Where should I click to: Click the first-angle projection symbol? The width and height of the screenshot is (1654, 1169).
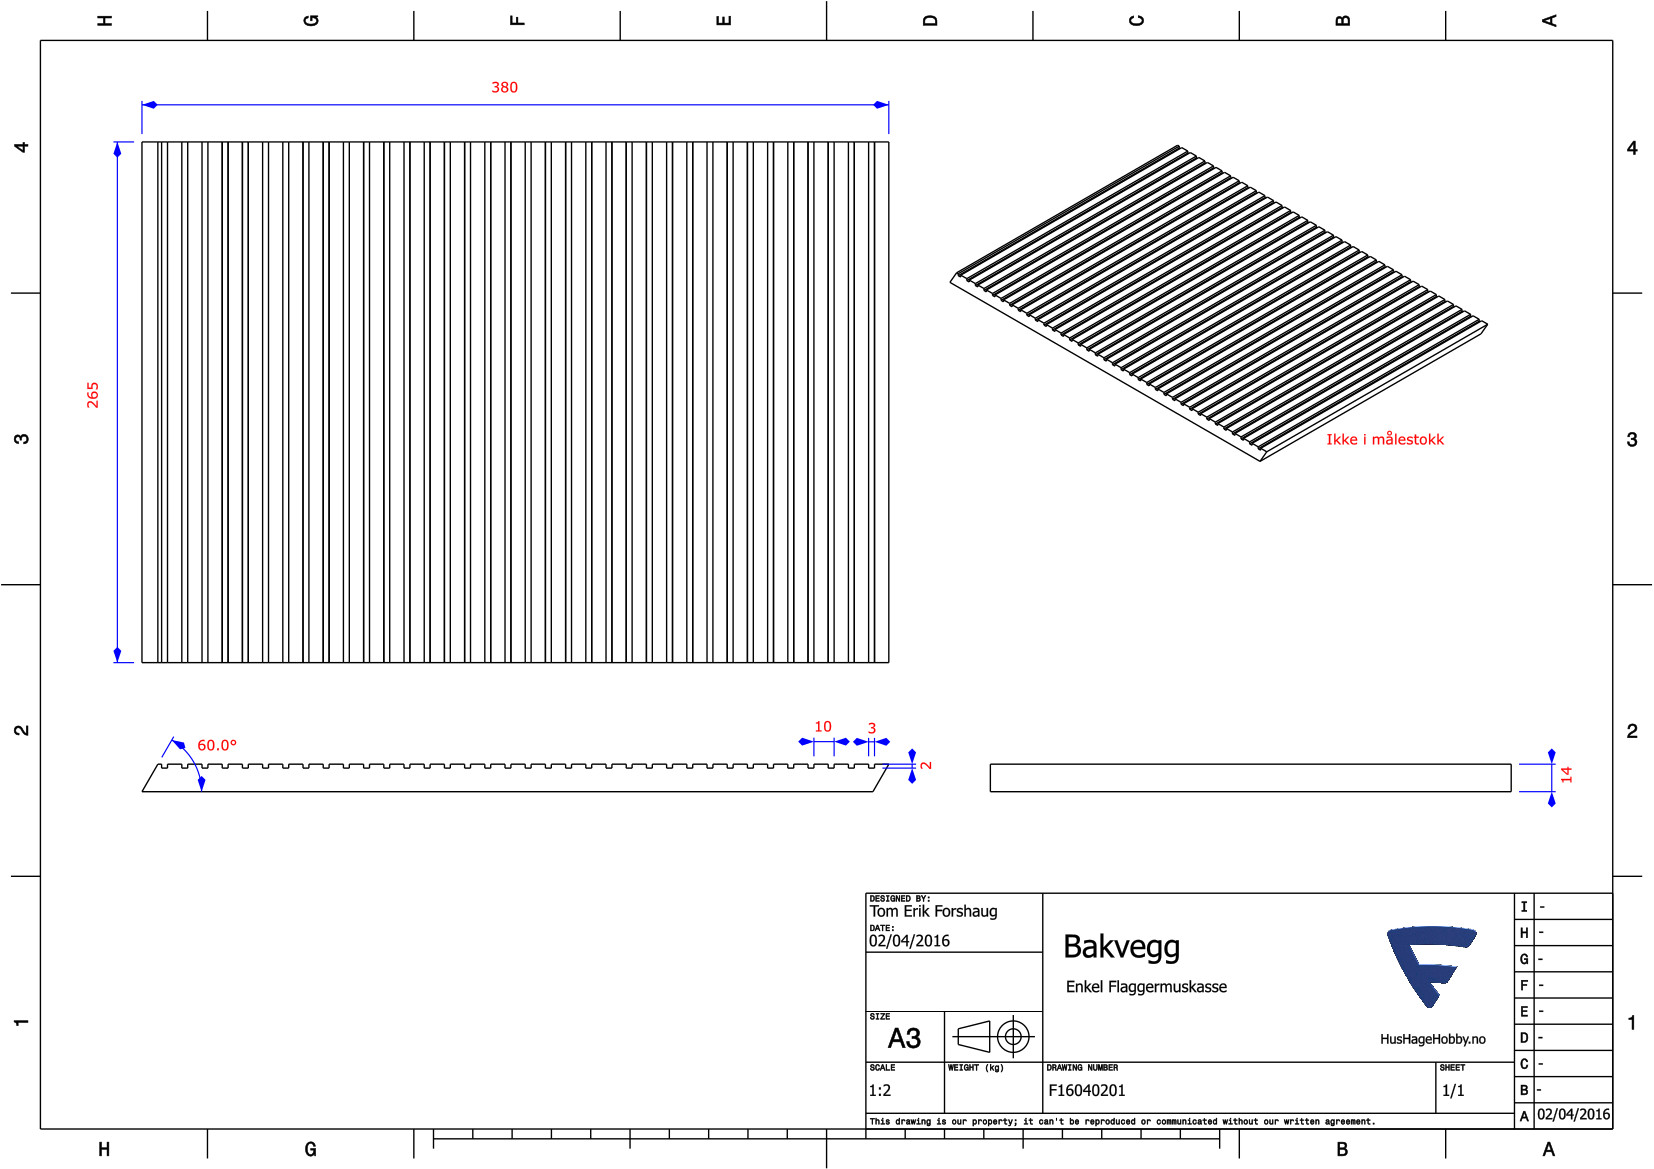pyautogui.click(x=993, y=1036)
